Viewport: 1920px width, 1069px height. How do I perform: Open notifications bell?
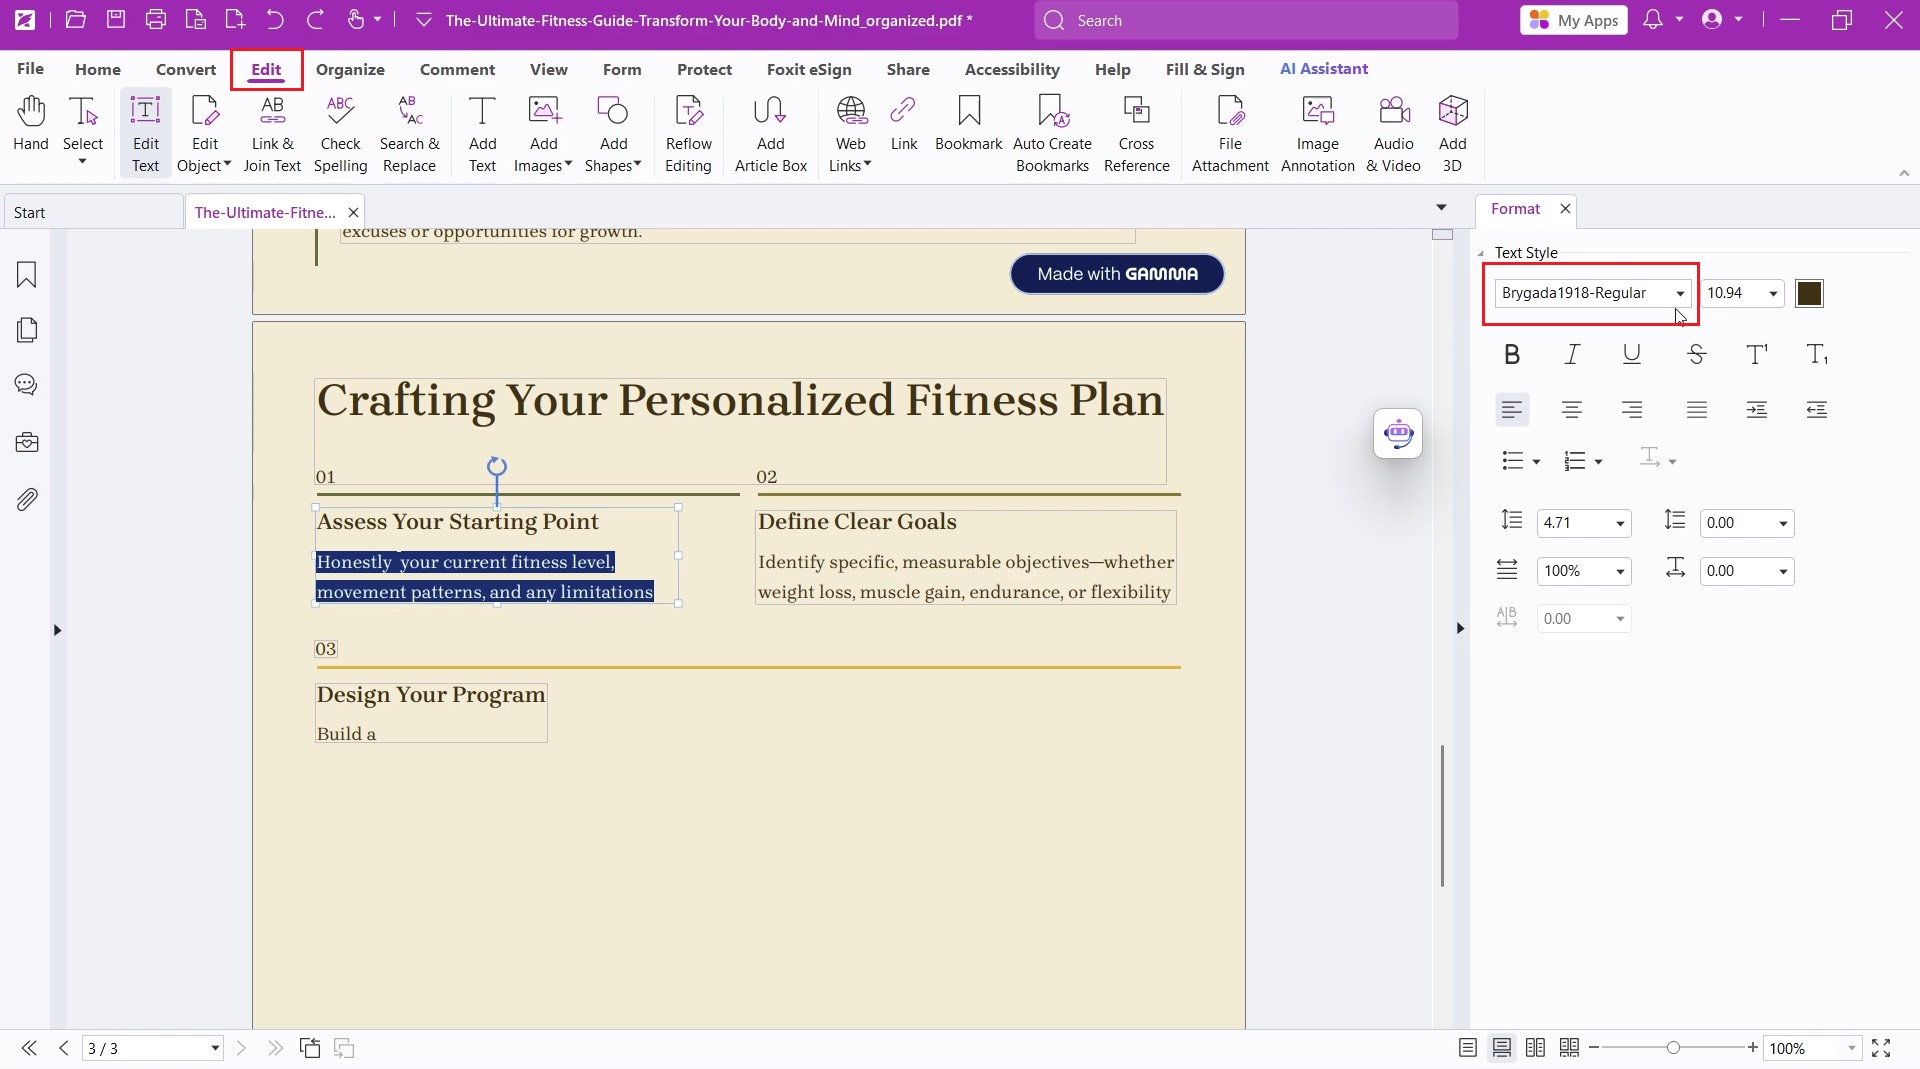1653,20
